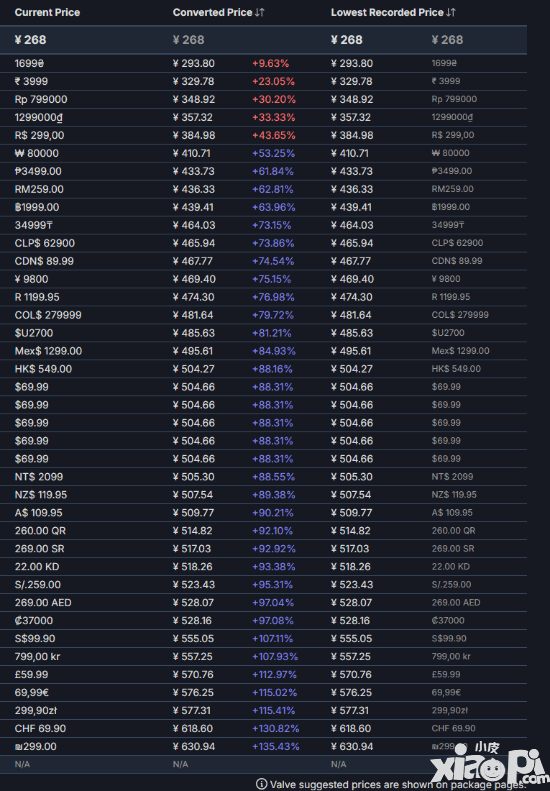Select the £59.99 price row
The height and width of the screenshot is (791, 550).
point(263,674)
